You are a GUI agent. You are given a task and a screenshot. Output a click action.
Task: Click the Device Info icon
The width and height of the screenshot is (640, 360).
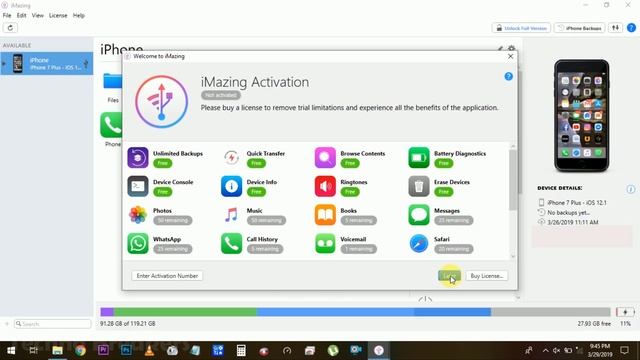coord(231,186)
